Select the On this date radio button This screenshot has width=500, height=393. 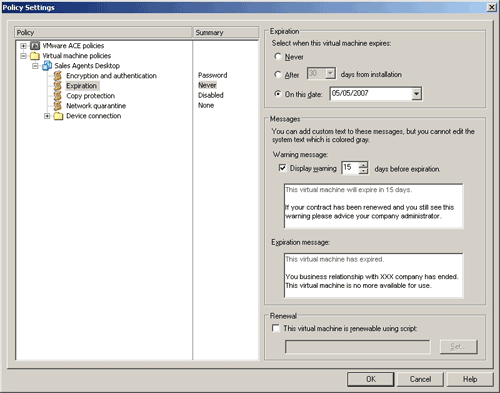point(278,94)
